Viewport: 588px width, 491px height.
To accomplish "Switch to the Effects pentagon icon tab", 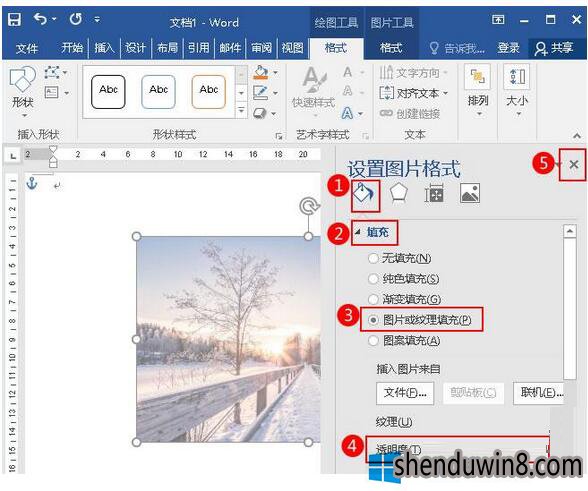I will pyautogui.click(x=398, y=194).
